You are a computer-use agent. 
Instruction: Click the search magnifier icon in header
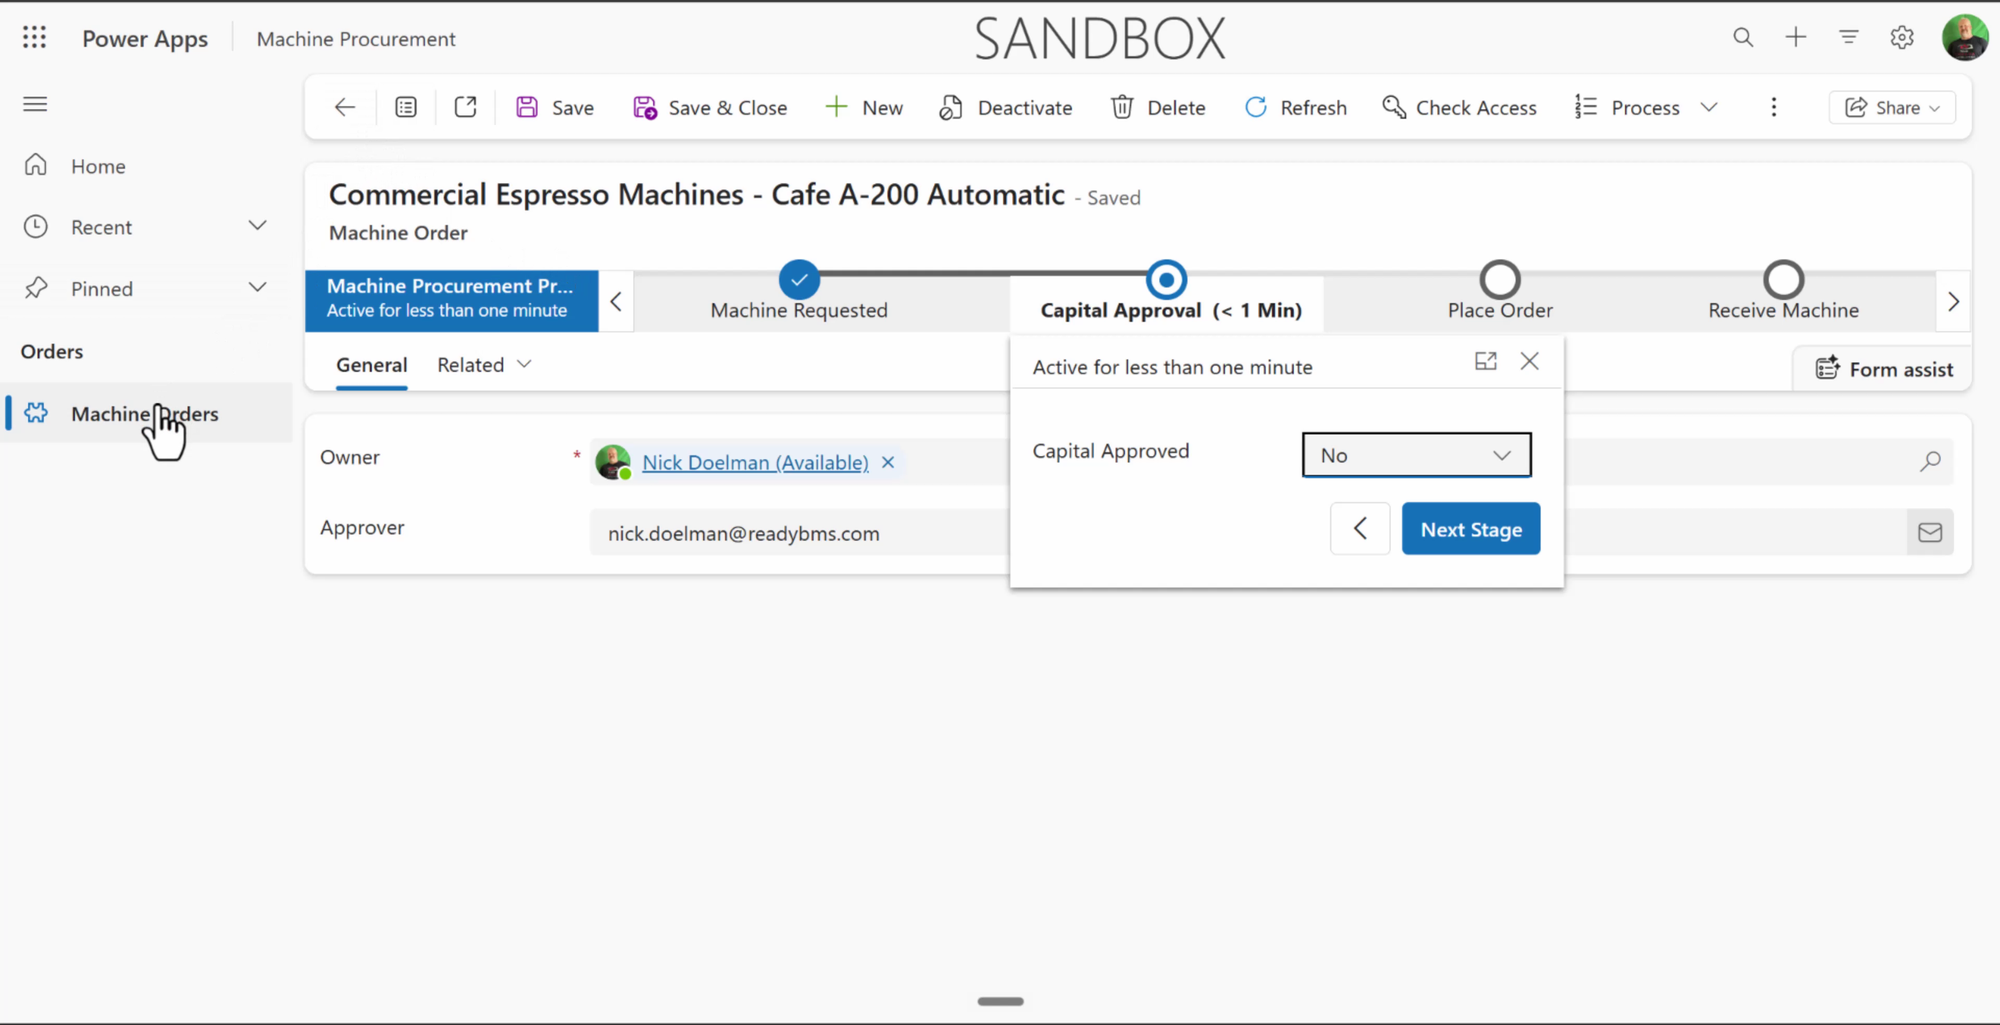click(x=1743, y=38)
